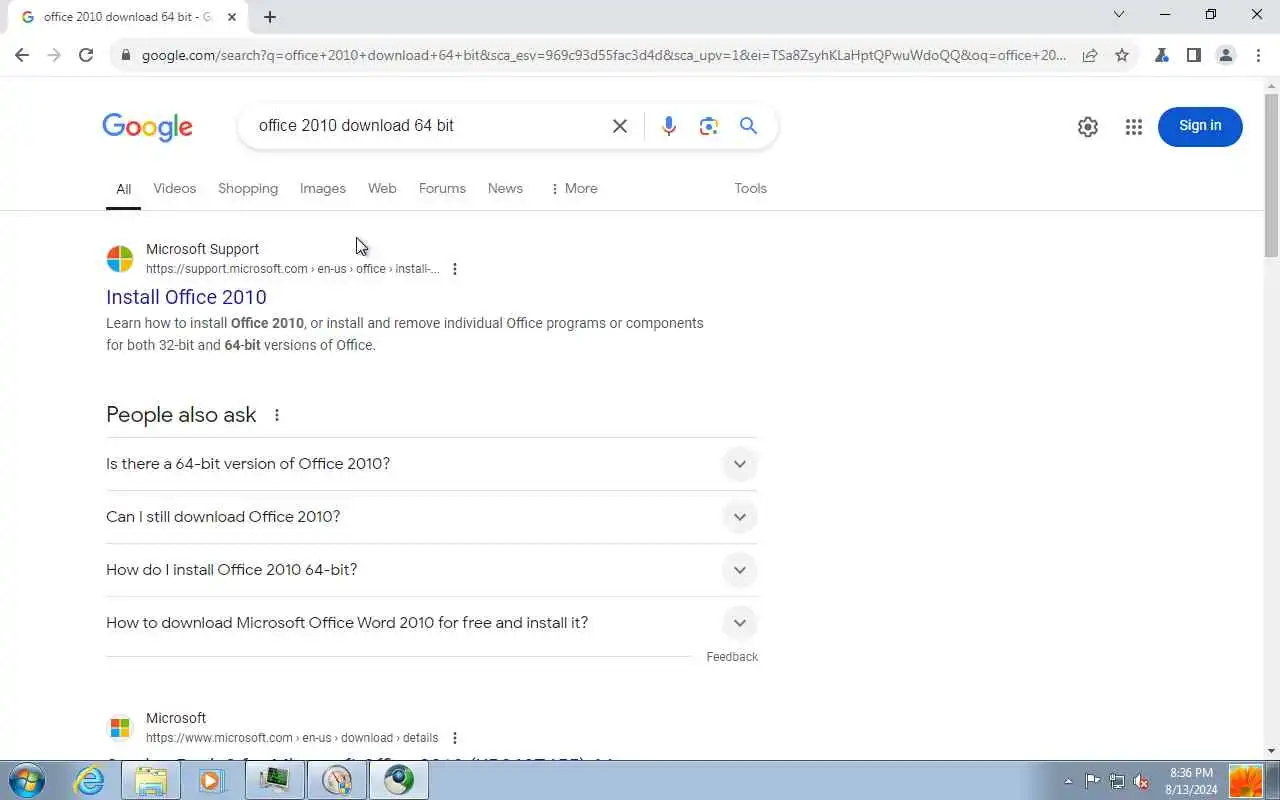This screenshot has width=1280, height=800.
Task: Show hidden tray icons arrow
Action: pos(1068,781)
